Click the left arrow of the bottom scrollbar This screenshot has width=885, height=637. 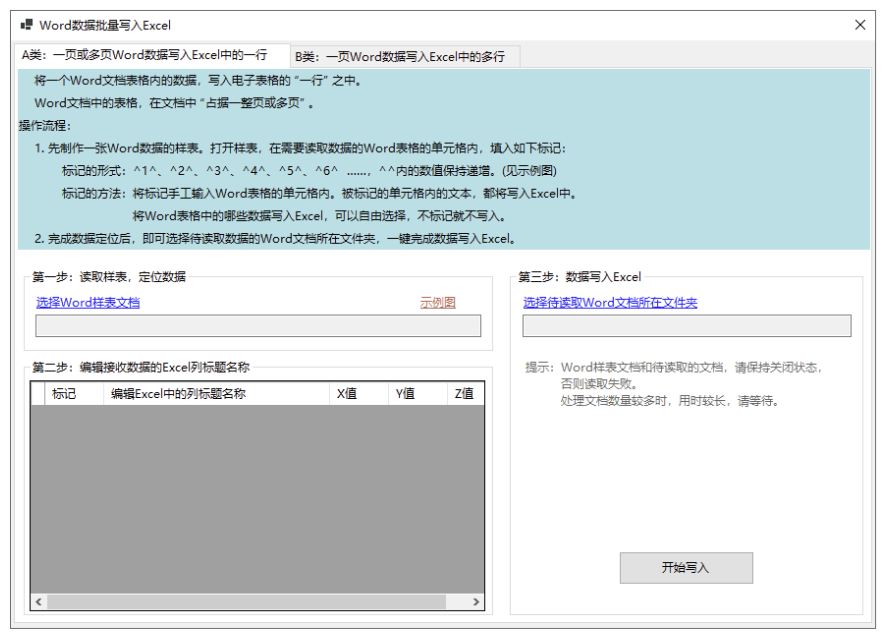pyautogui.click(x=37, y=601)
